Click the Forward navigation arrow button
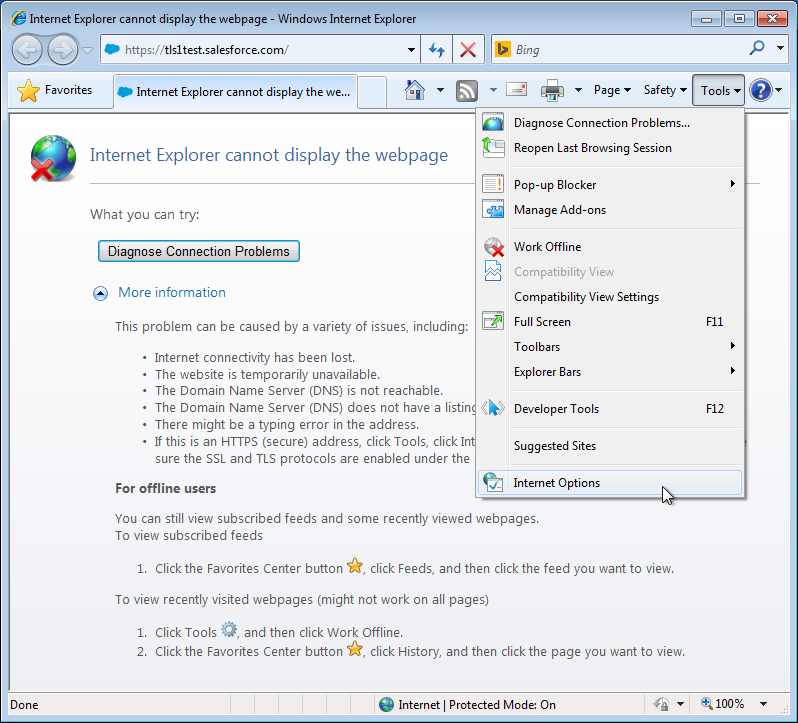The width and height of the screenshot is (798, 723). tap(63, 50)
